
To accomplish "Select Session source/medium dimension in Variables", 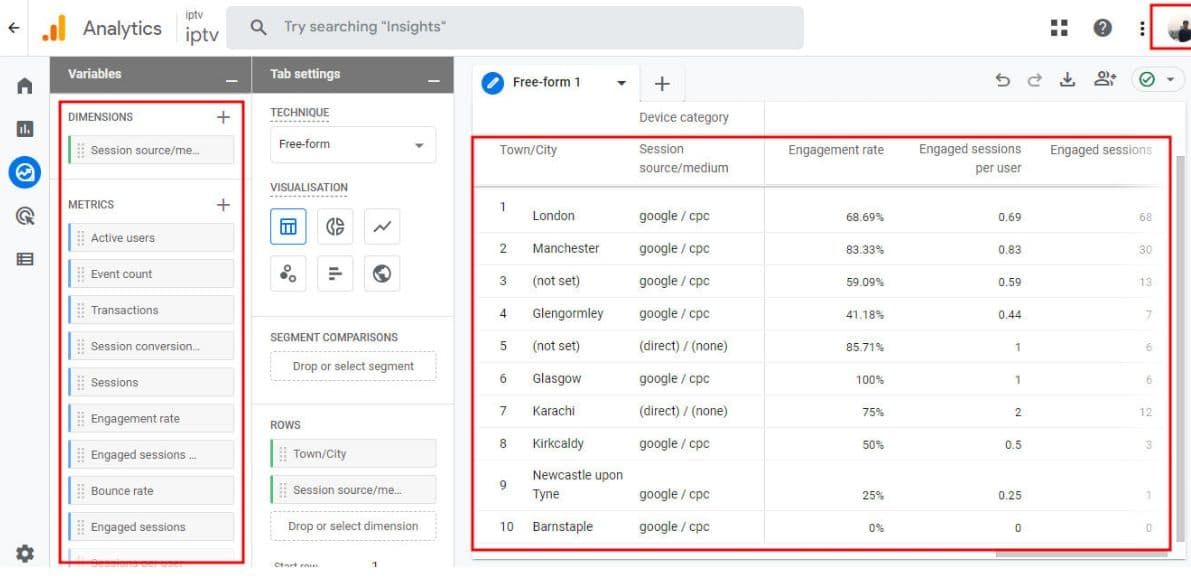I will [151, 150].
